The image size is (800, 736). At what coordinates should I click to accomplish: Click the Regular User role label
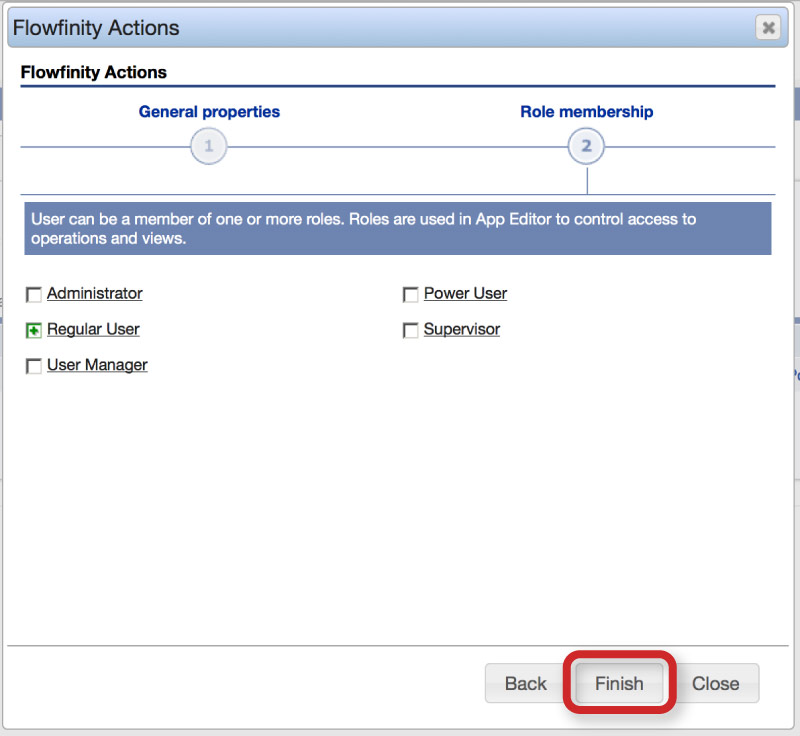click(93, 329)
